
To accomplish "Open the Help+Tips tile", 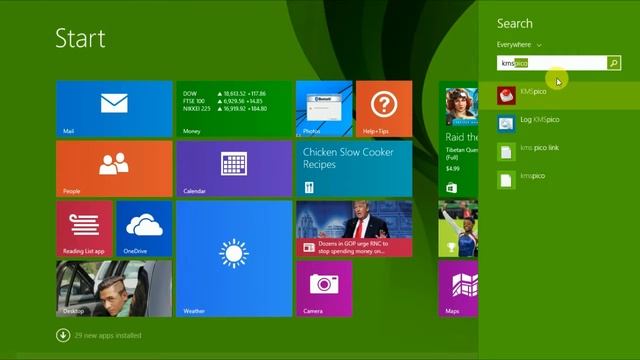I will (x=384, y=109).
